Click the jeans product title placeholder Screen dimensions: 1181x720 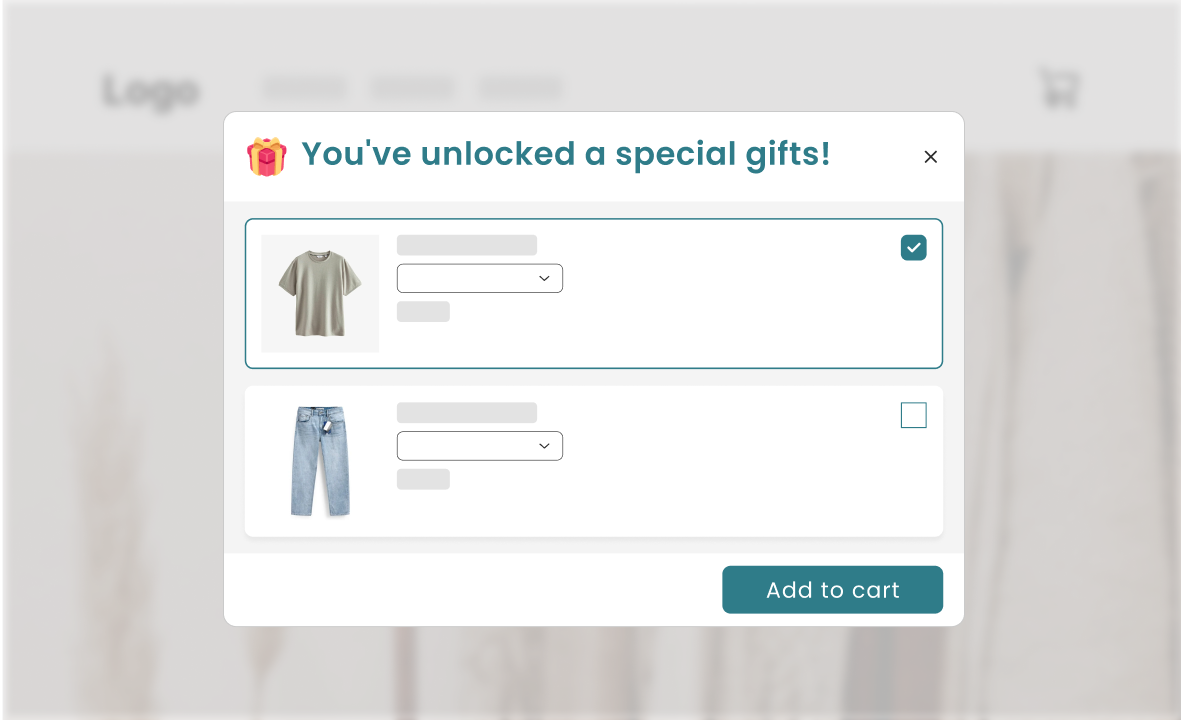[466, 412]
